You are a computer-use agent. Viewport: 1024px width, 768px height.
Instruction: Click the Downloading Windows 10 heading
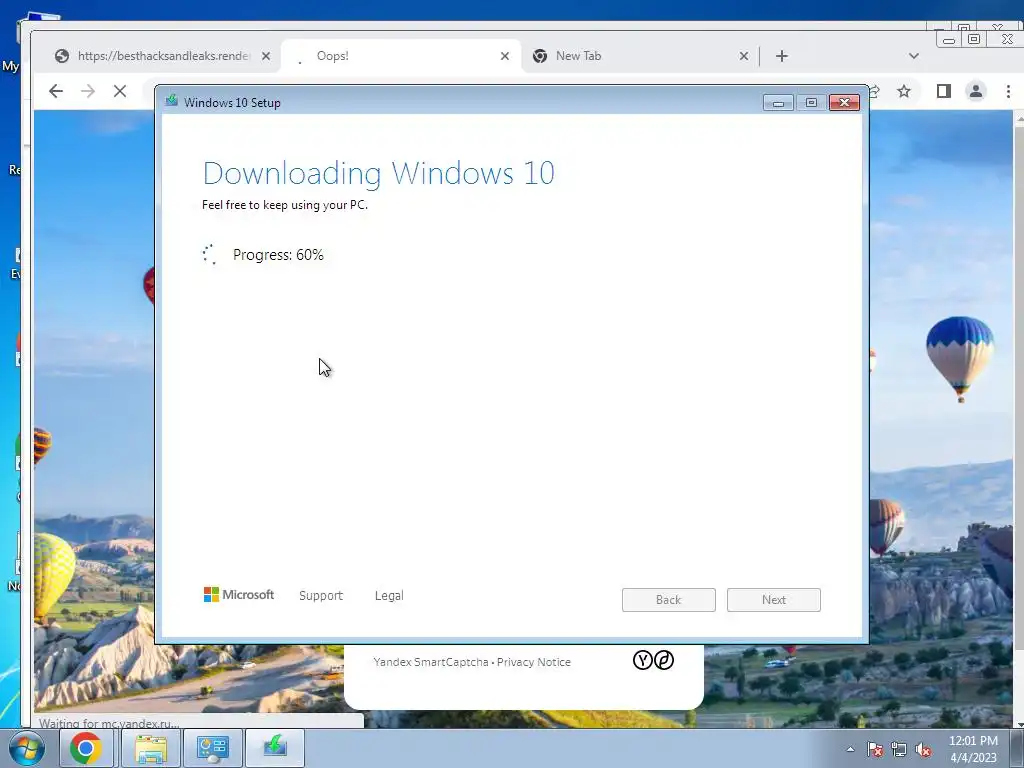(x=379, y=173)
